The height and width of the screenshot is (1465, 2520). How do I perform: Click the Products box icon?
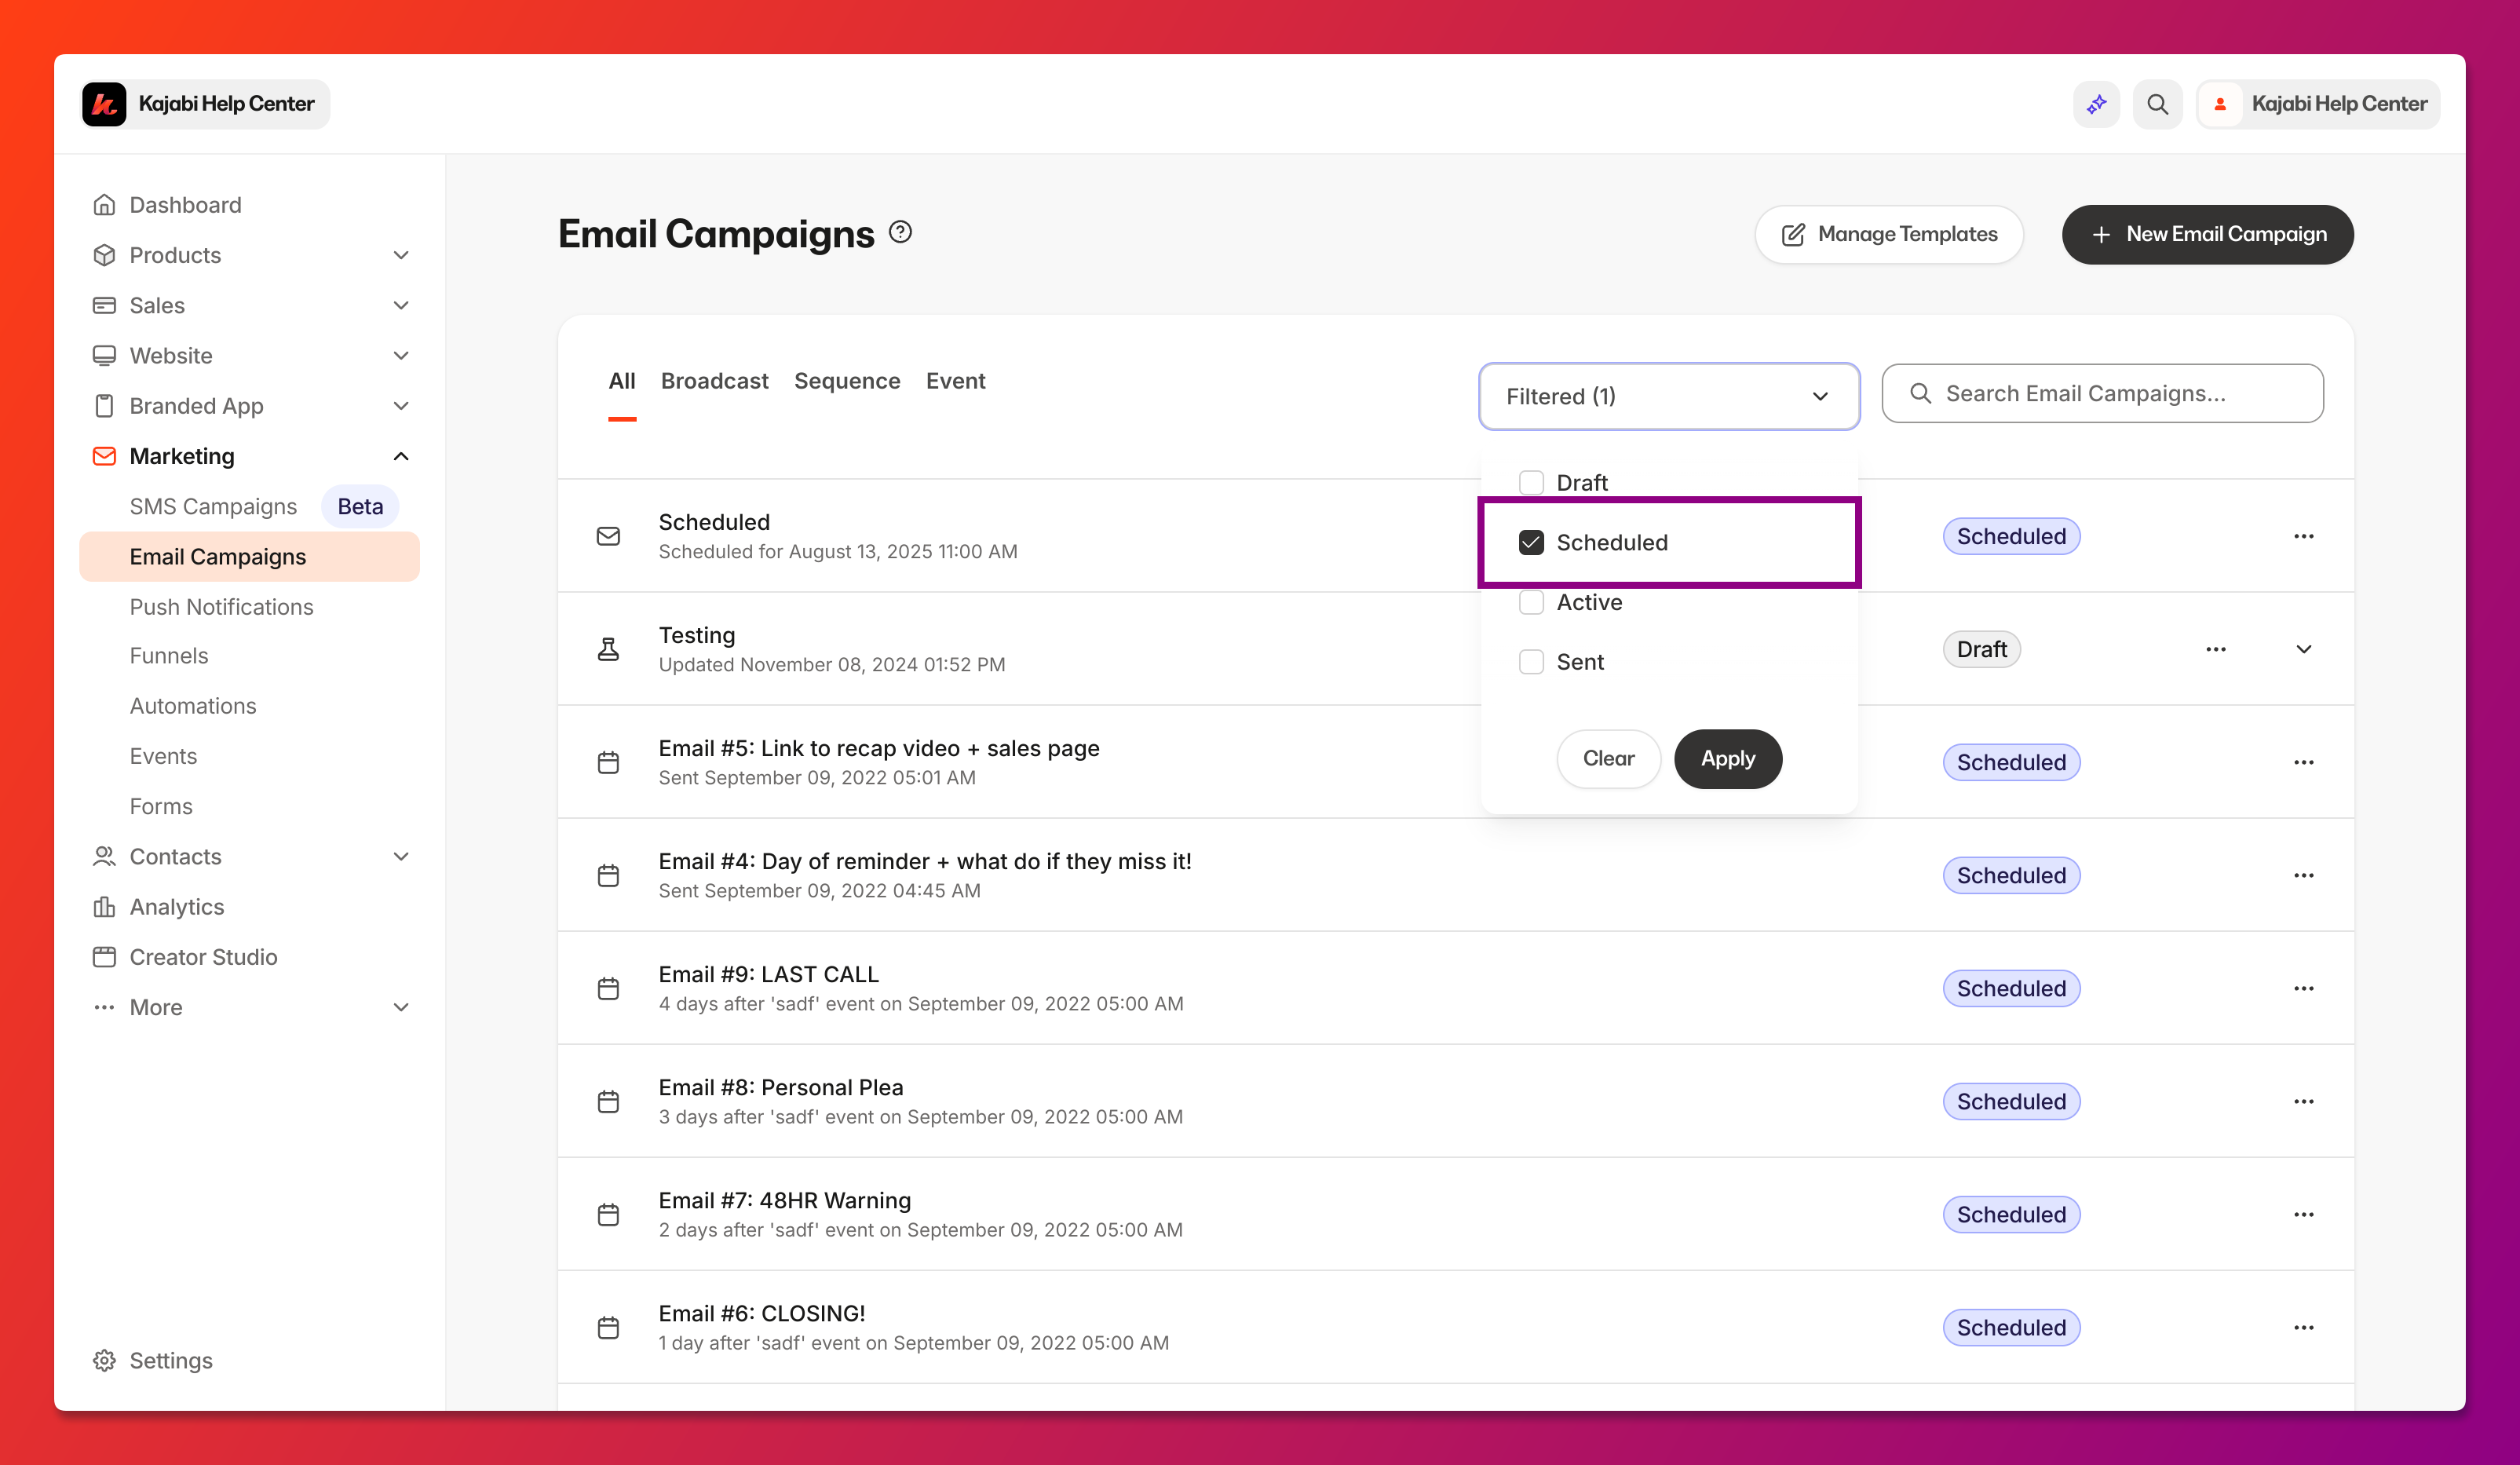pos(104,255)
